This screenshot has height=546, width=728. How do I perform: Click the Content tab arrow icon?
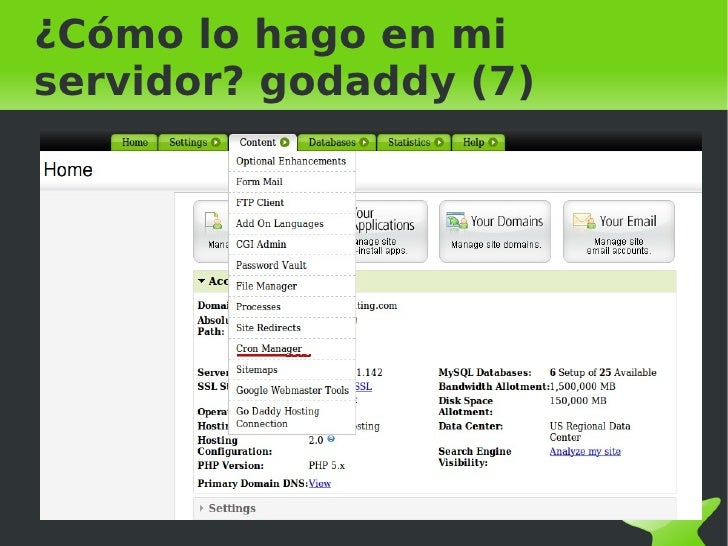285,143
